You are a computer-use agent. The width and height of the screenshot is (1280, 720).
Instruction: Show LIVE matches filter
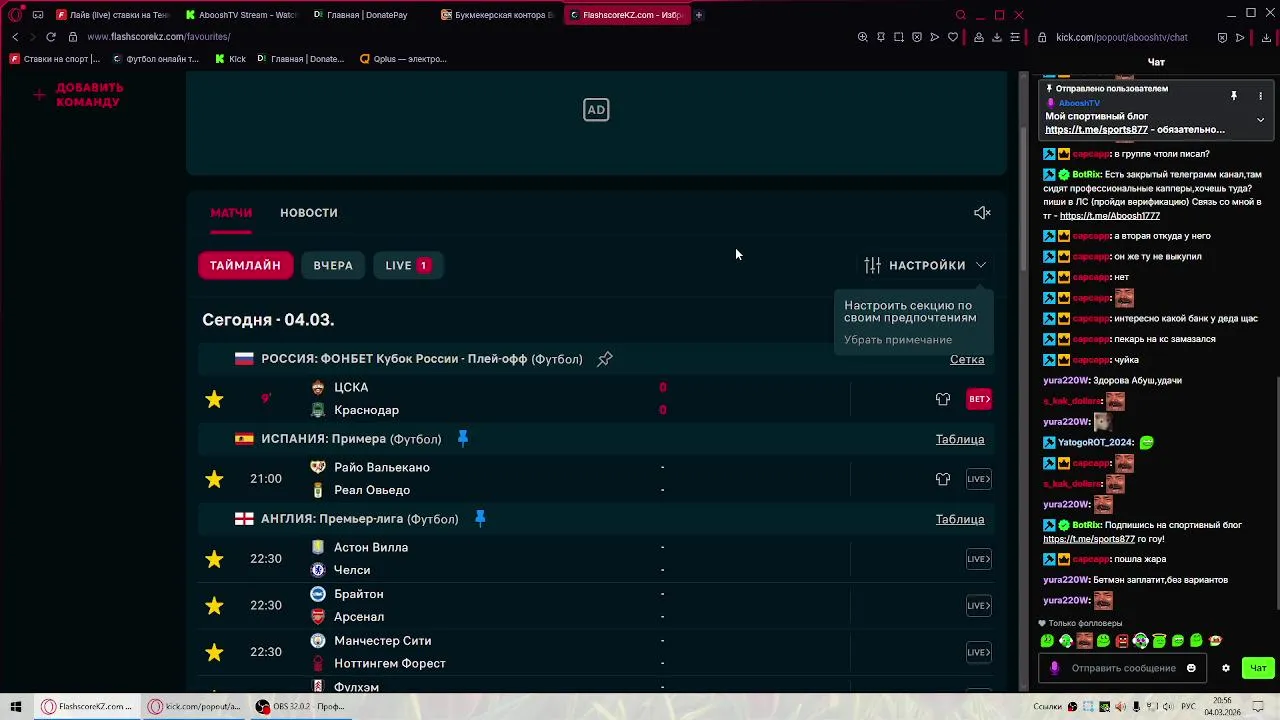(x=407, y=265)
